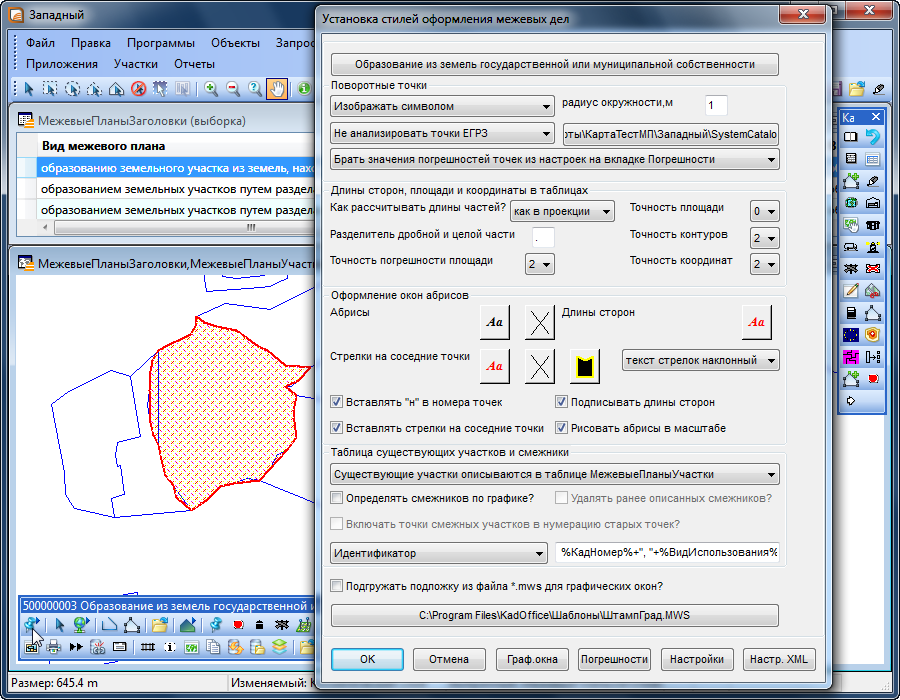Open Абрисы font style button
Image resolution: width=900 pixels, height=700 pixels.
click(494, 322)
